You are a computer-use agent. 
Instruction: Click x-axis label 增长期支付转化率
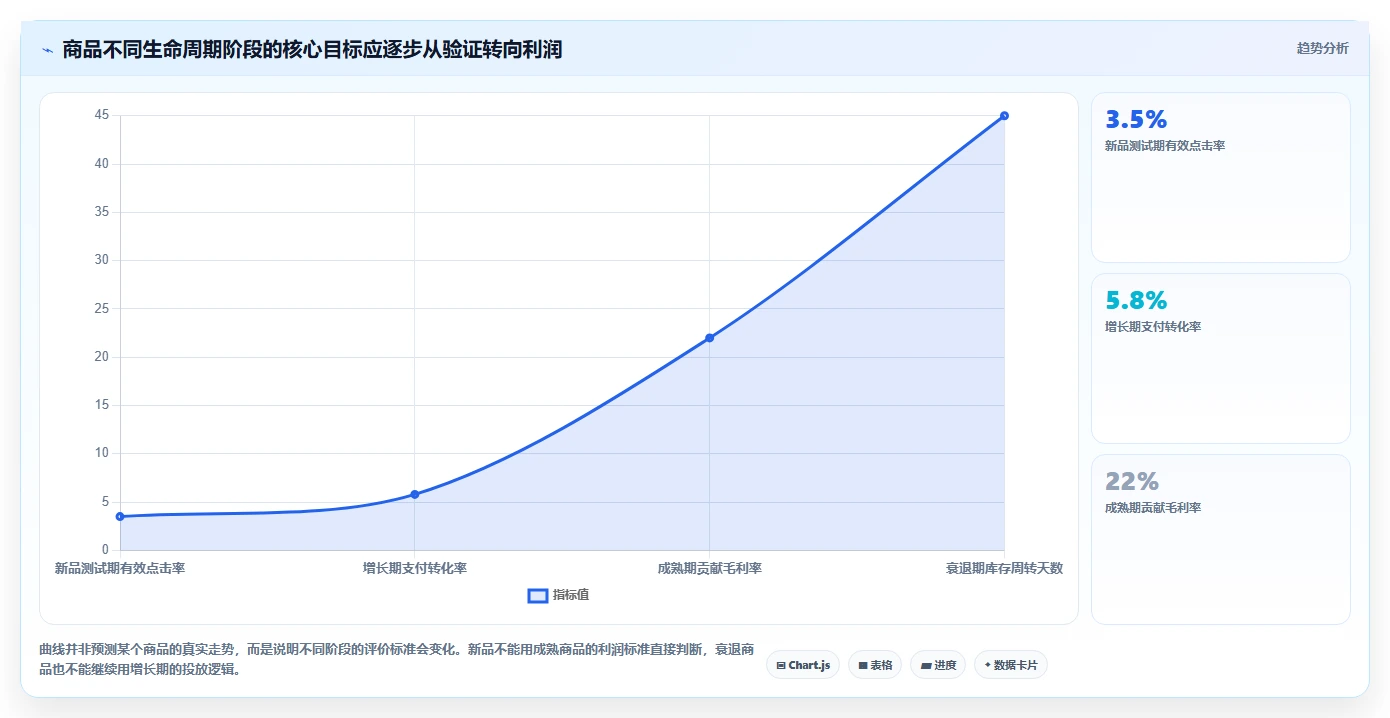point(415,568)
